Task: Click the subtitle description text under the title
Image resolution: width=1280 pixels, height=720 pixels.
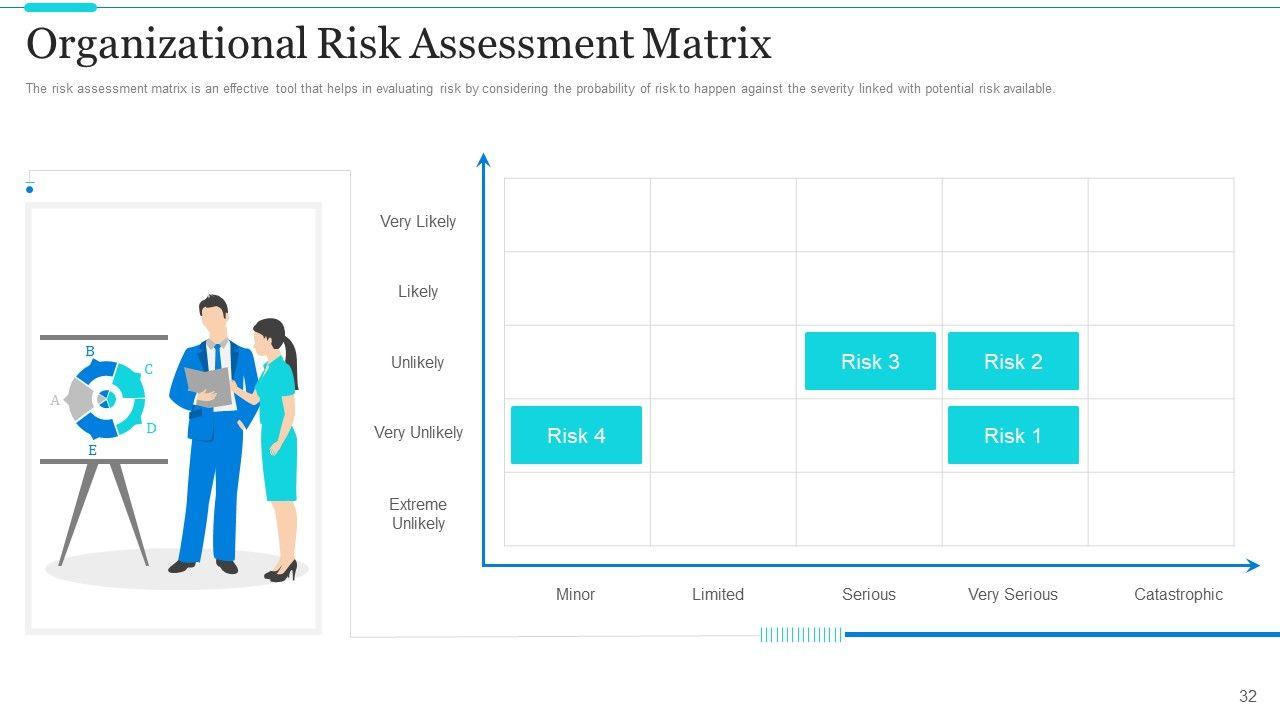Action: coord(540,89)
